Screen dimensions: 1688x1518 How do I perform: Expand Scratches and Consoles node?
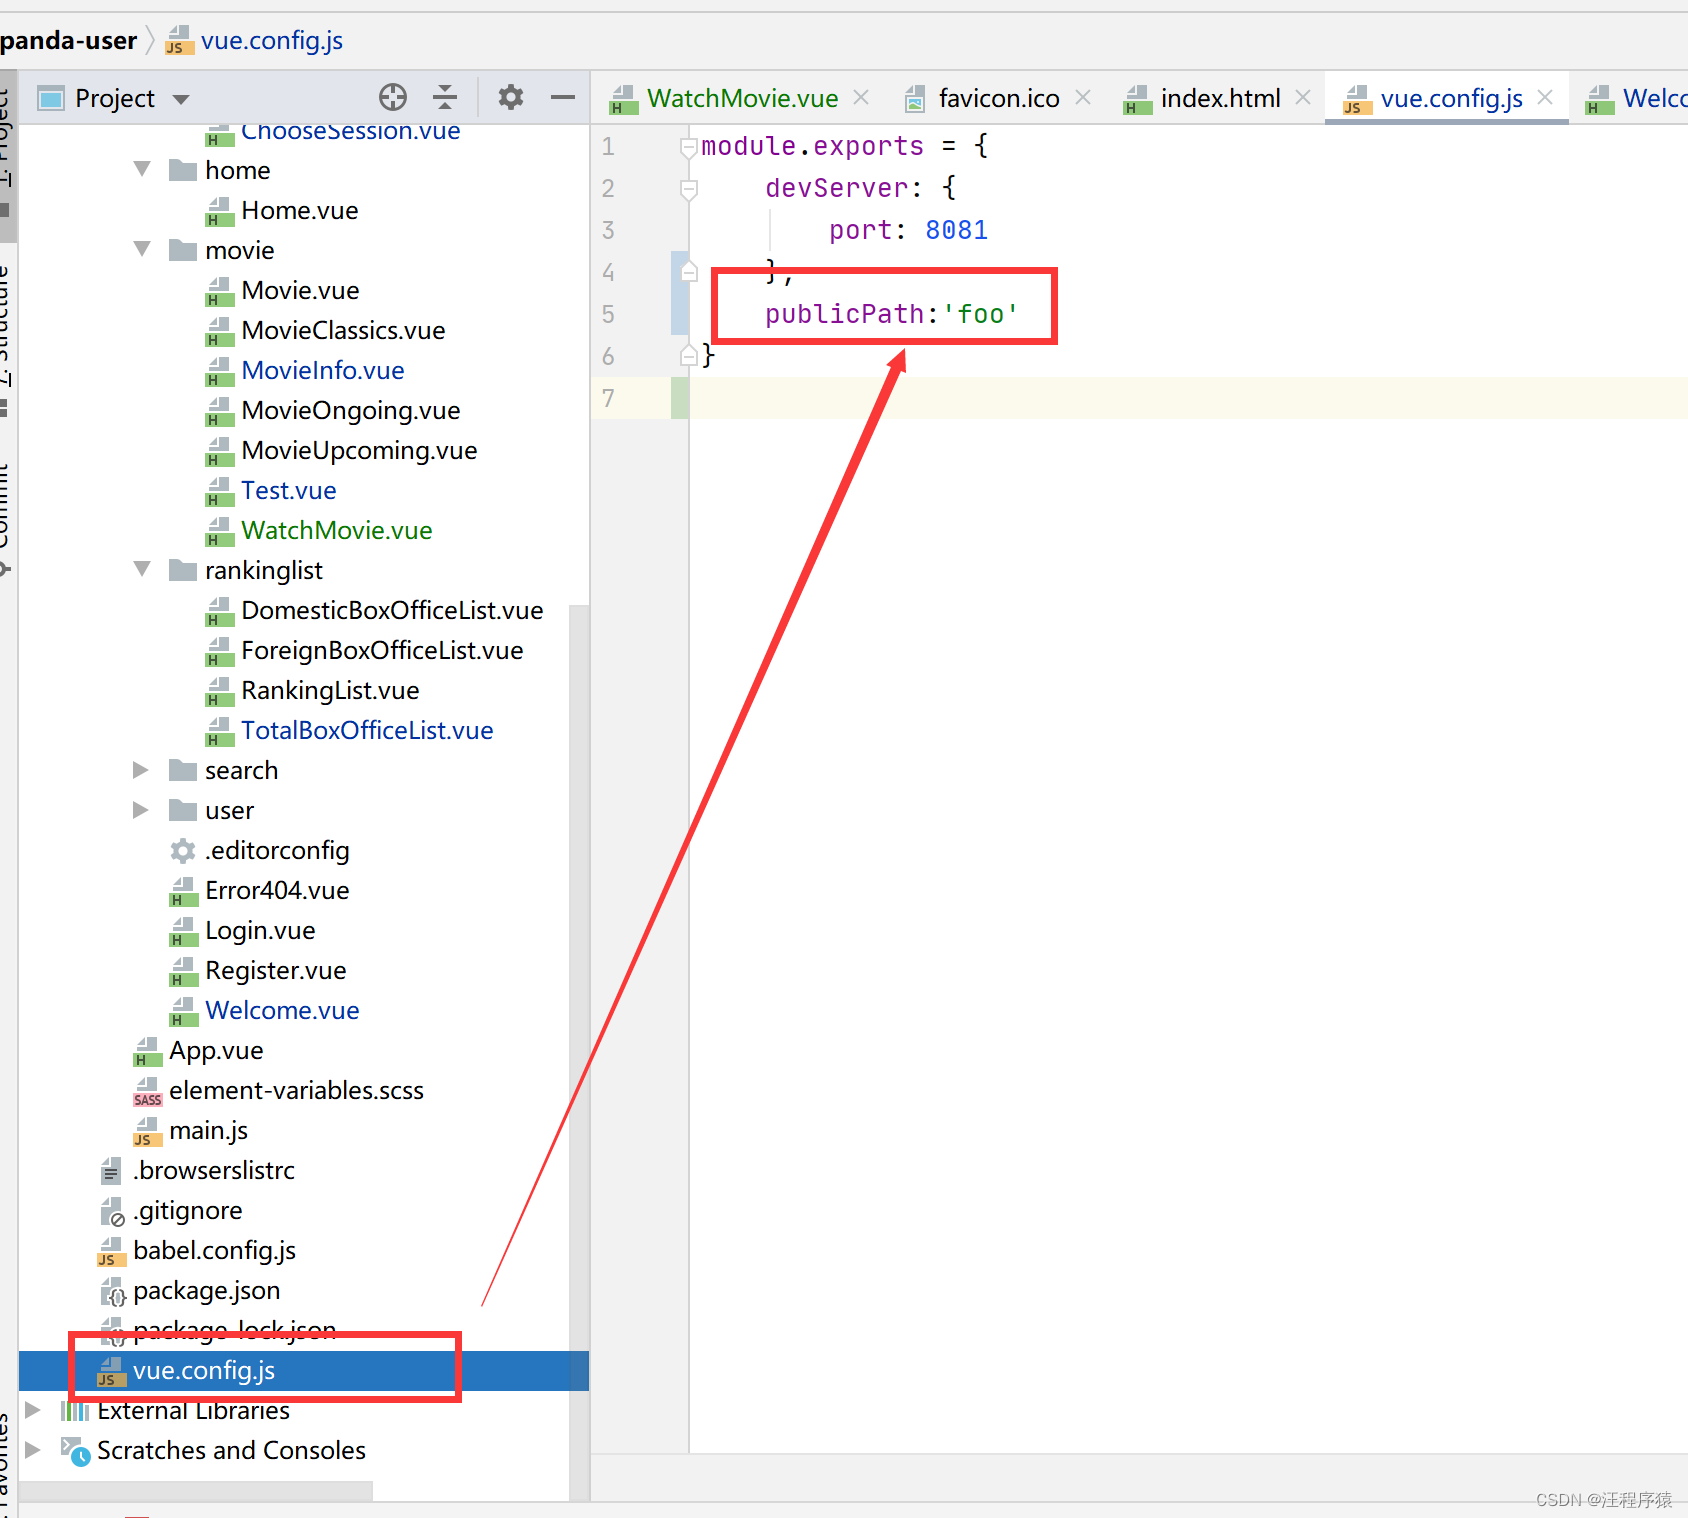(x=33, y=1450)
